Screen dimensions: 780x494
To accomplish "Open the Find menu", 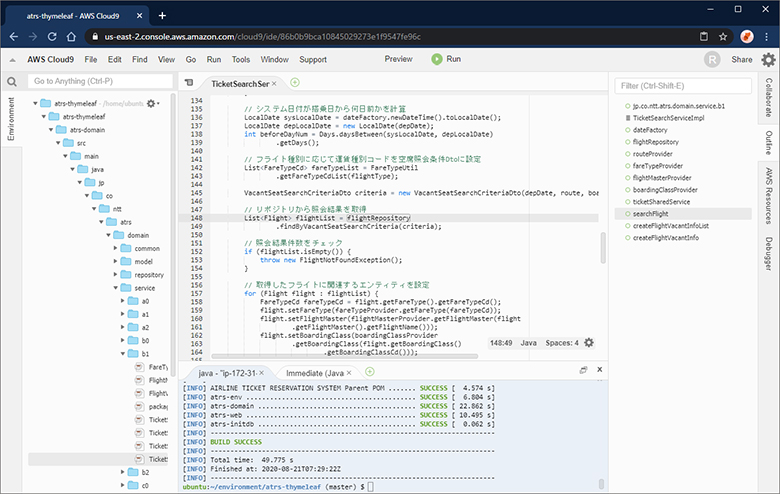I will tap(140, 60).
